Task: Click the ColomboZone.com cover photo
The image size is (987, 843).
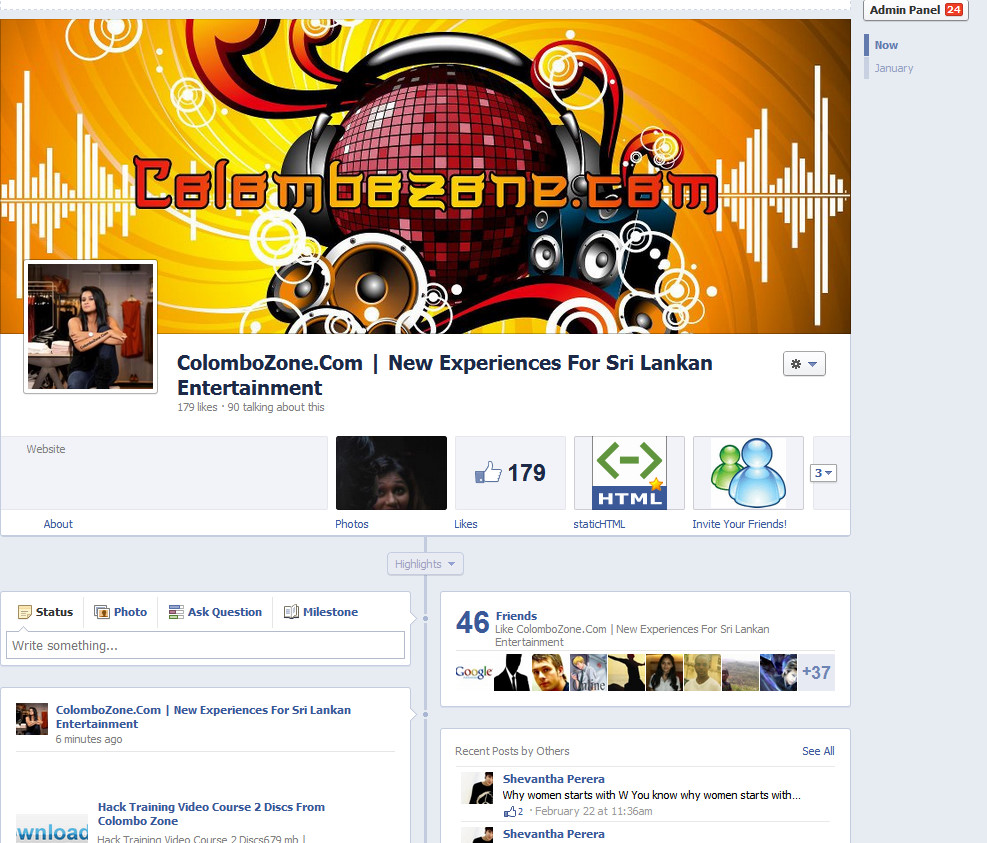Action: click(426, 176)
